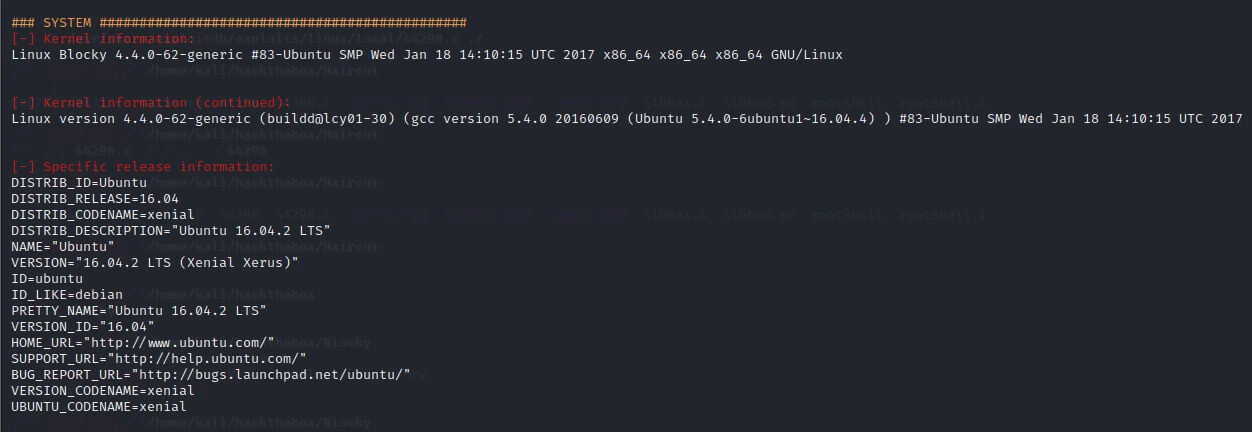The image size is (1252, 432).
Task: Open the help.ubuntu.com SUPPORT_URL link
Action: [x=207, y=358]
